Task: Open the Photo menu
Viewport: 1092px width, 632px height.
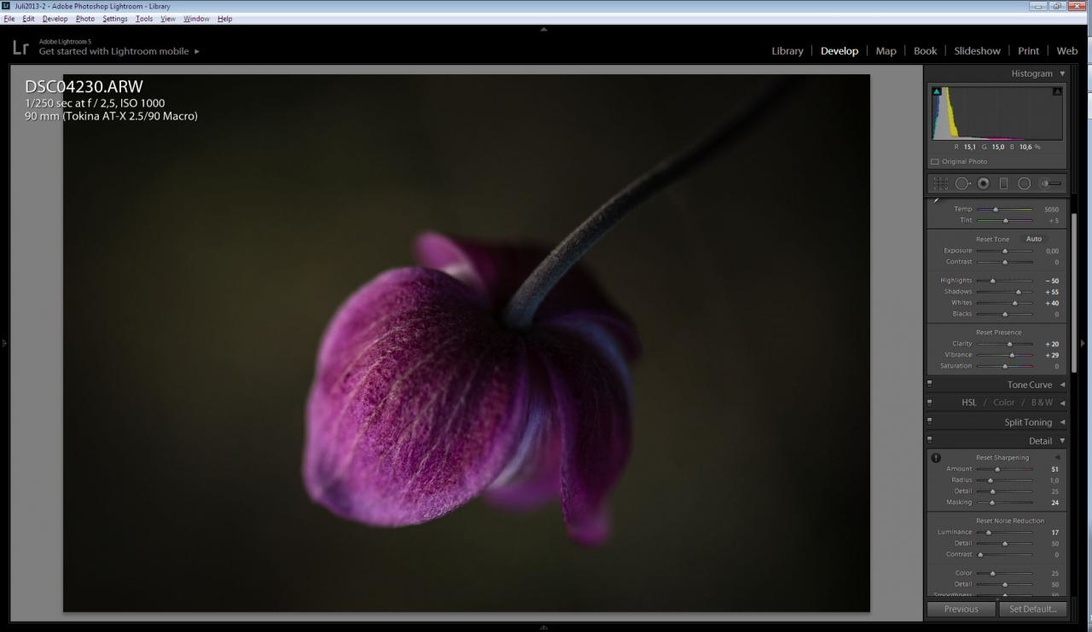Action: coord(85,19)
